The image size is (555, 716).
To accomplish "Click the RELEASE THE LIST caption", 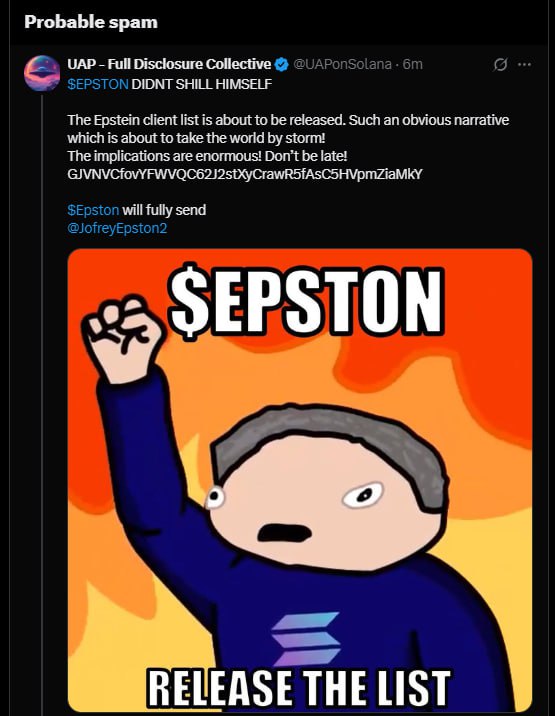I will [x=299, y=688].
